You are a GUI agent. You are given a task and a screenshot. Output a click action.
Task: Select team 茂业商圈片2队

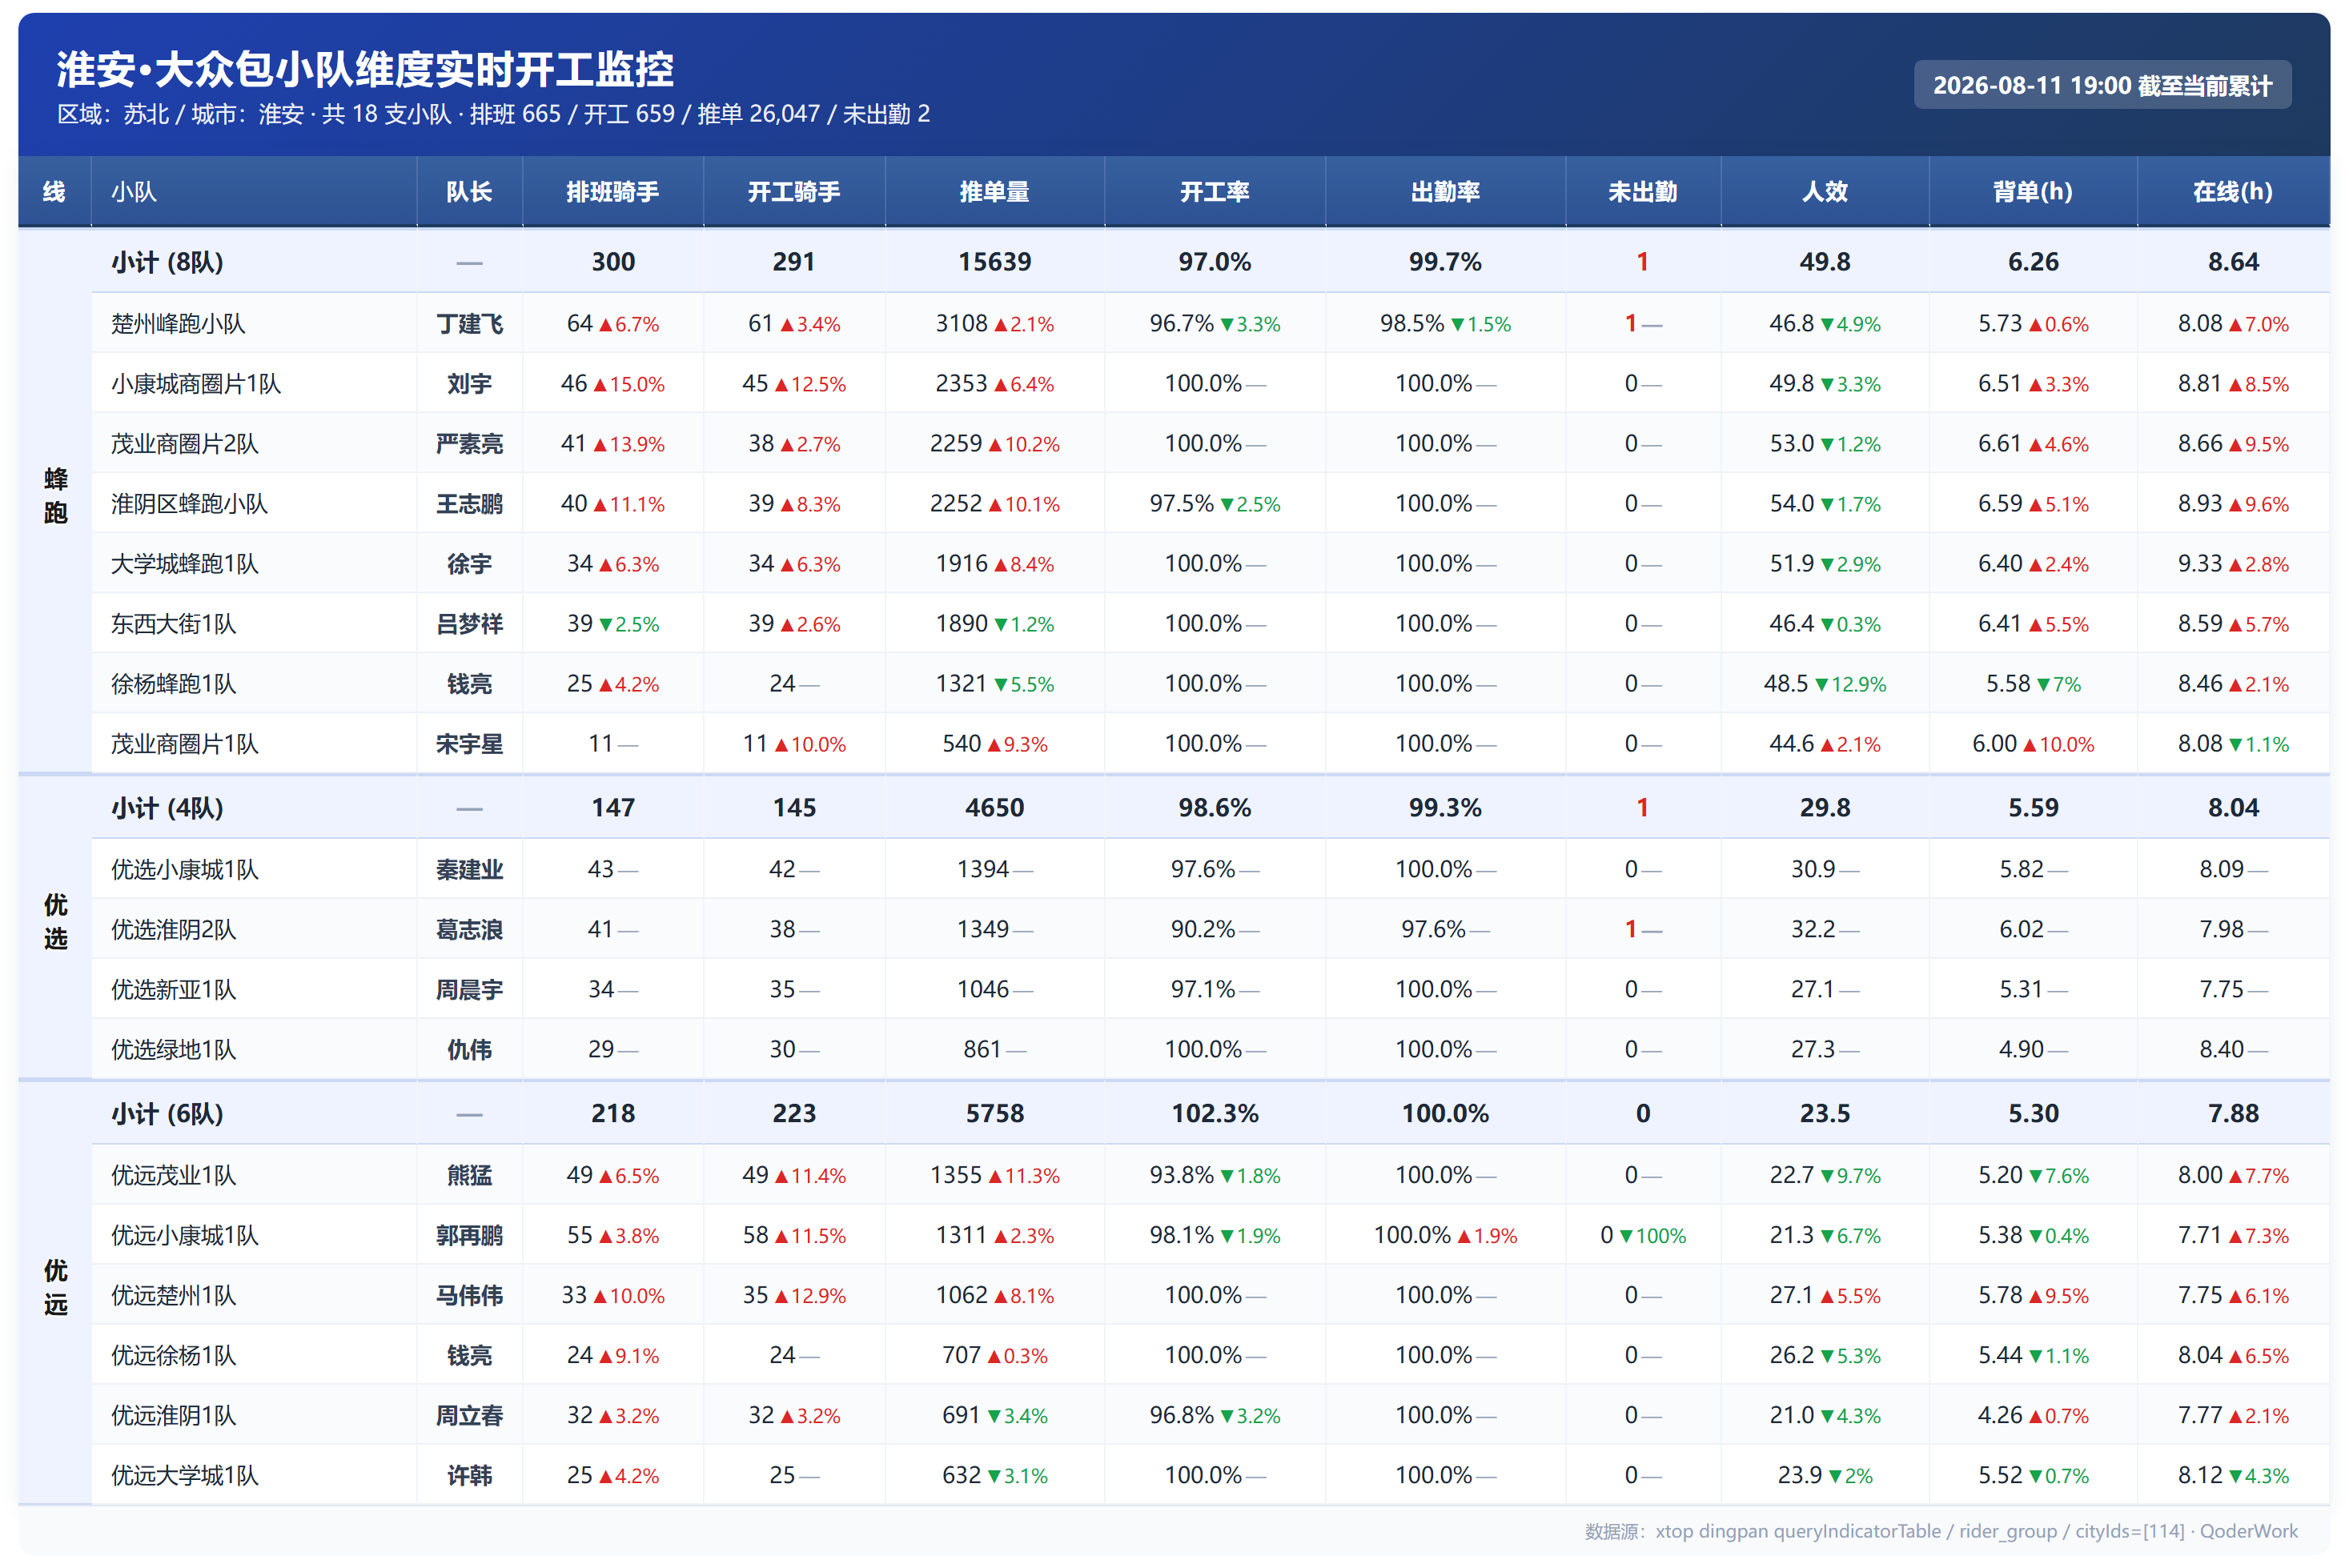coord(184,444)
